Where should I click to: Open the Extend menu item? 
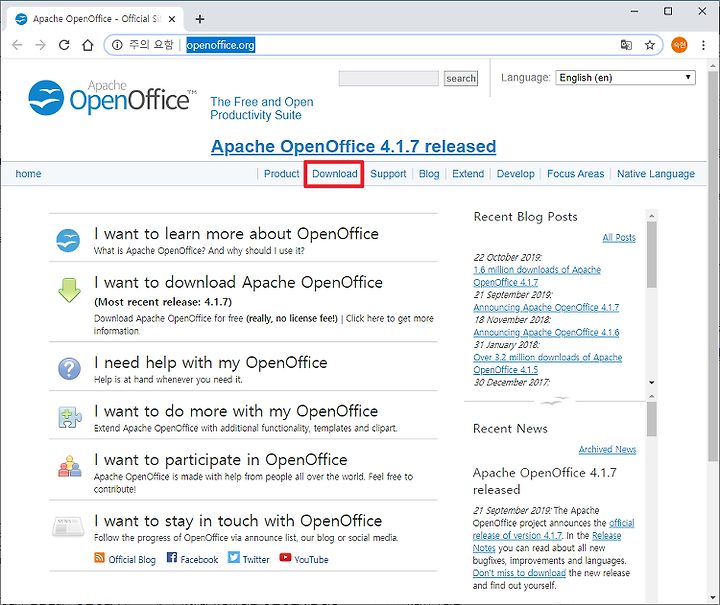(468, 174)
